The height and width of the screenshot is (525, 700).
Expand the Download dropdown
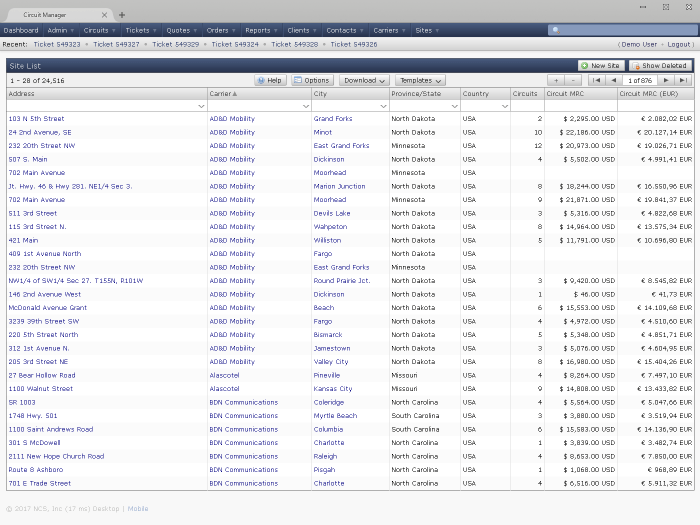coord(364,80)
